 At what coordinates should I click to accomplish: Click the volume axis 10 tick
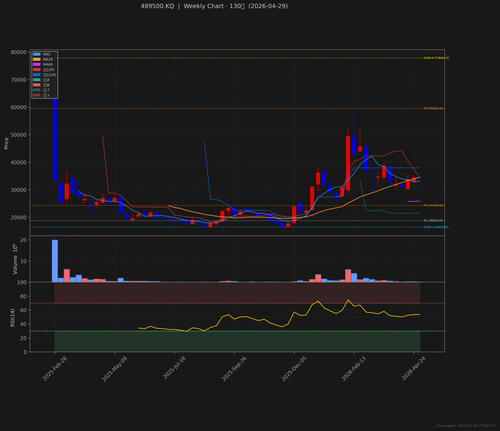(23, 261)
